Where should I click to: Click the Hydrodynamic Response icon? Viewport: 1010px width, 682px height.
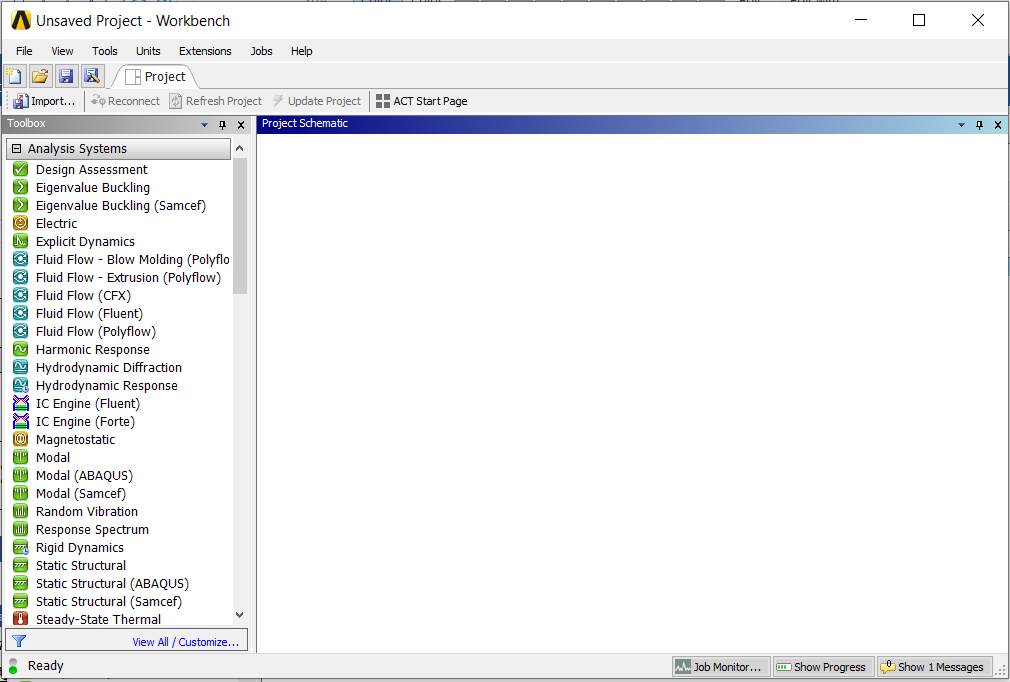click(21, 386)
